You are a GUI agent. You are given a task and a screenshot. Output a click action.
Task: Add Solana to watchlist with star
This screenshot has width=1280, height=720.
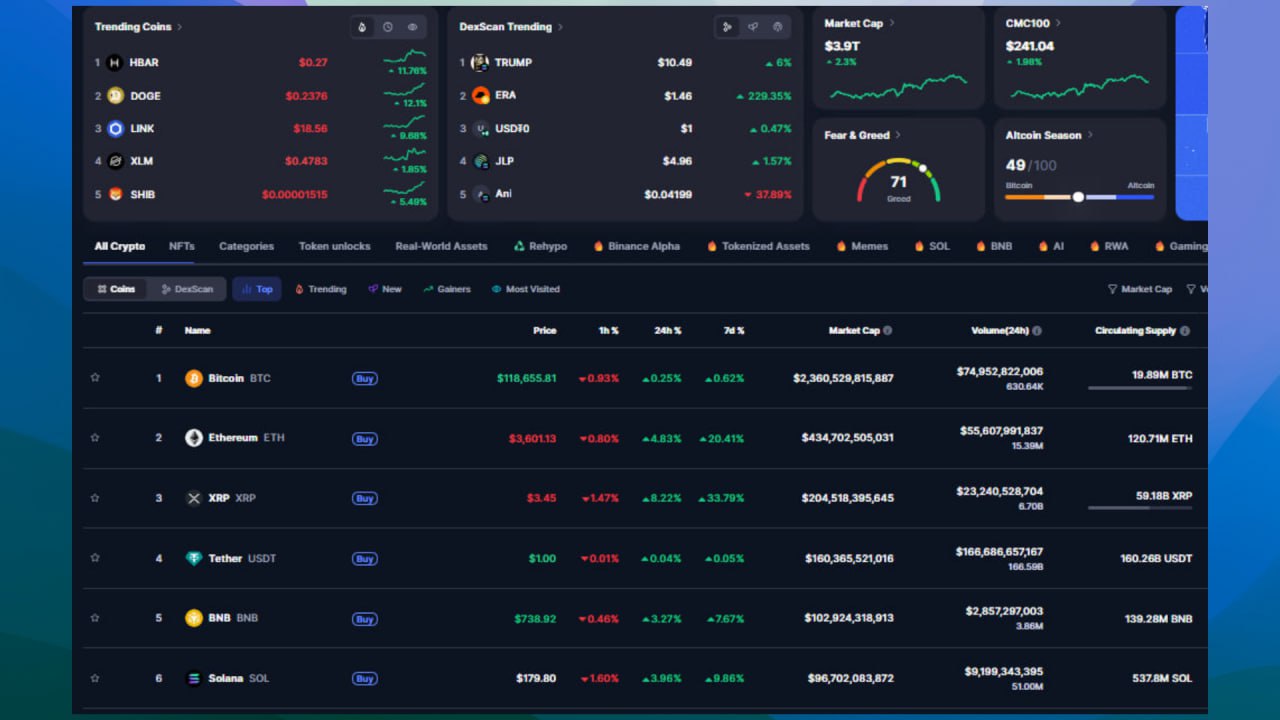pyautogui.click(x=95, y=678)
